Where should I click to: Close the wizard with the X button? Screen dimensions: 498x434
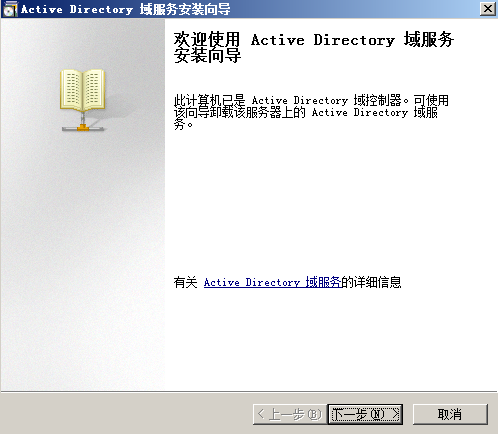[x=488, y=9]
